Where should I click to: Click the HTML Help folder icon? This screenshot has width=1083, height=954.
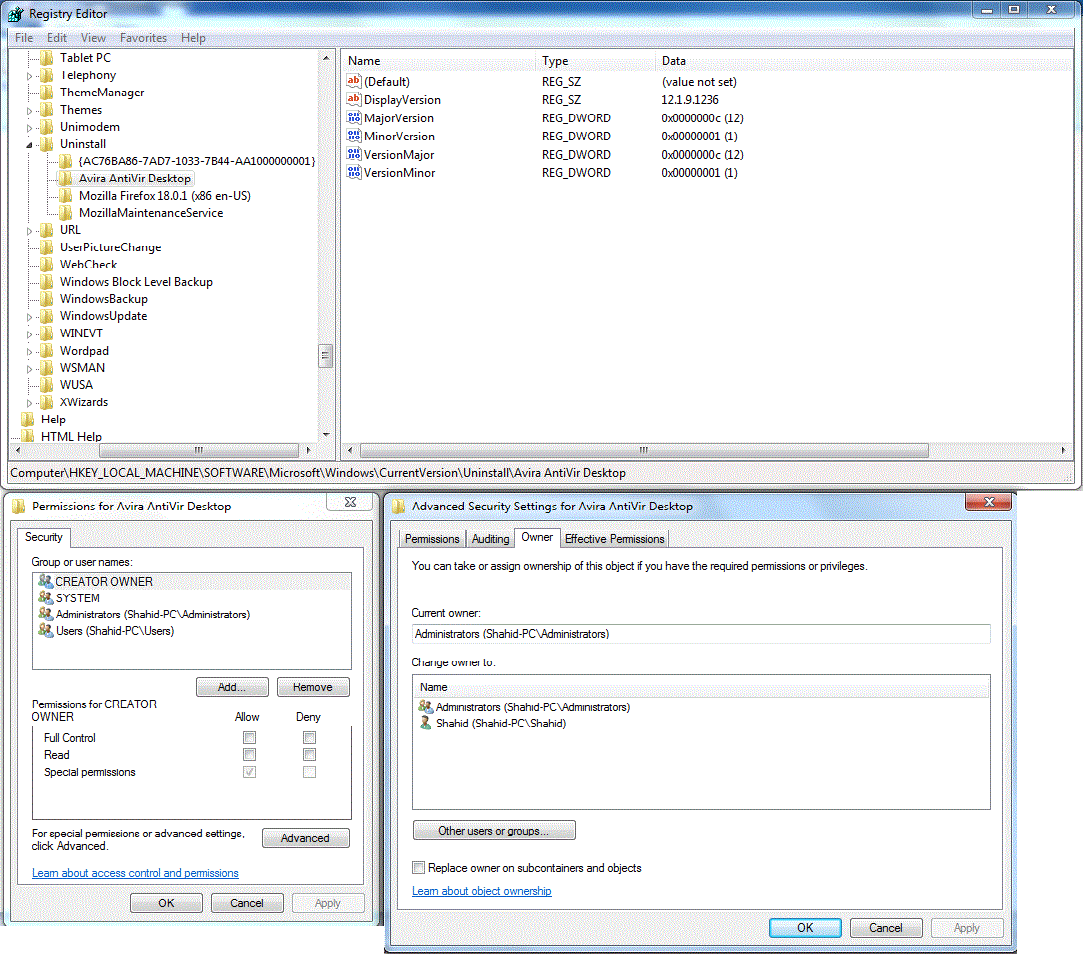[x=28, y=436]
